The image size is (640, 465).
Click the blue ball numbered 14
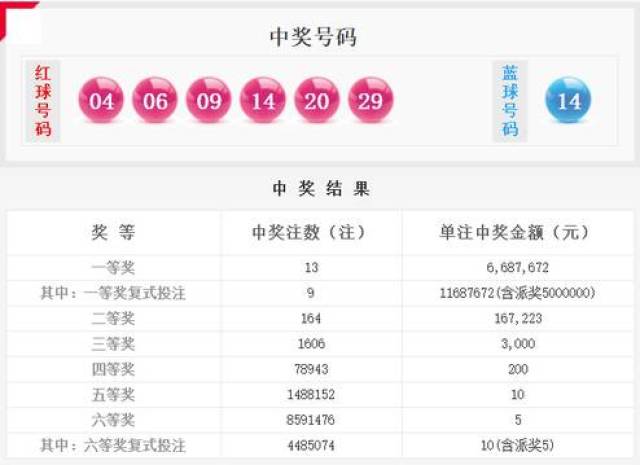point(568,100)
